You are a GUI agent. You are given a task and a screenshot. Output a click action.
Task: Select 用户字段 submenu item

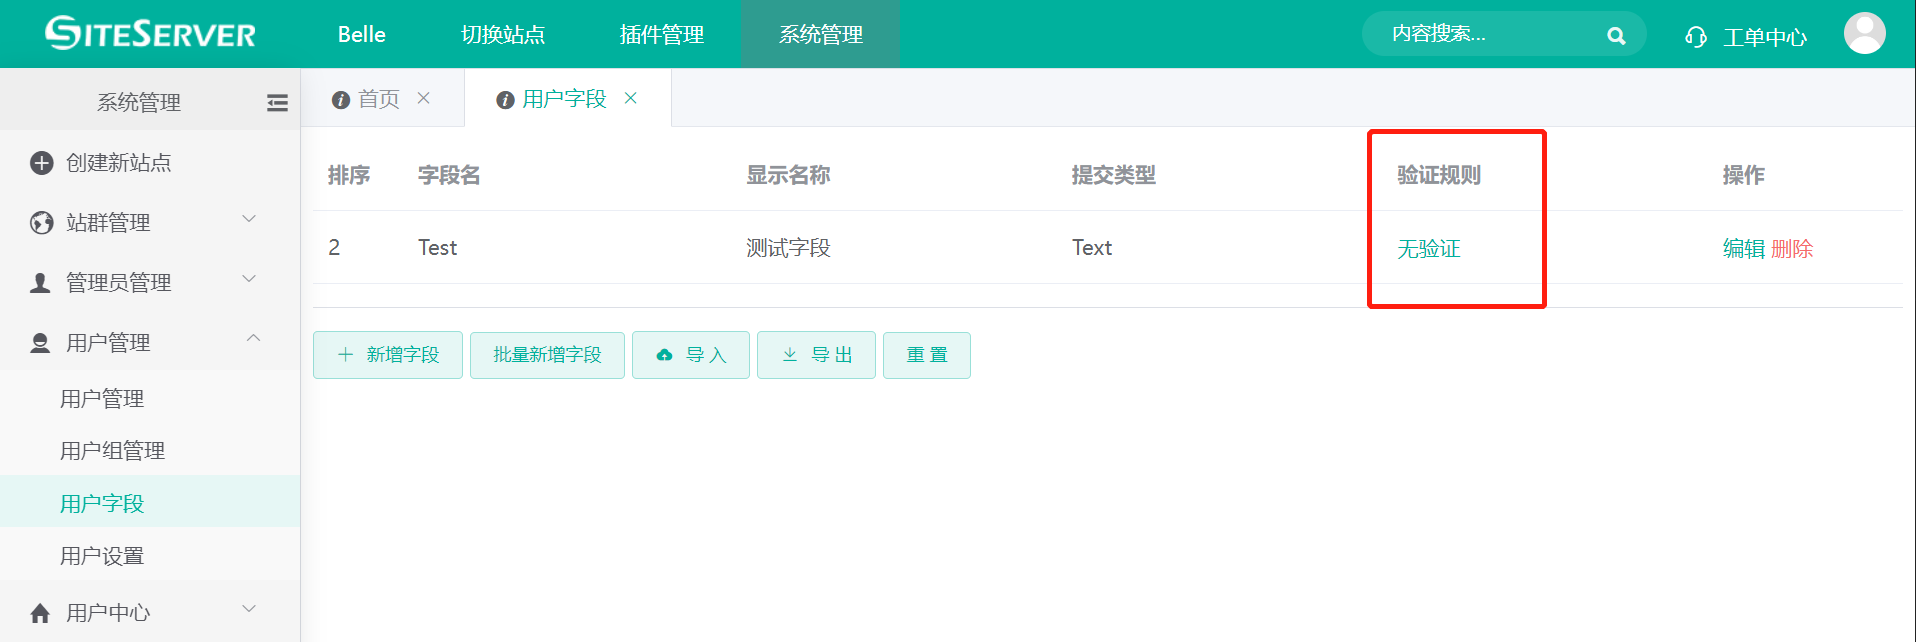coord(150,503)
